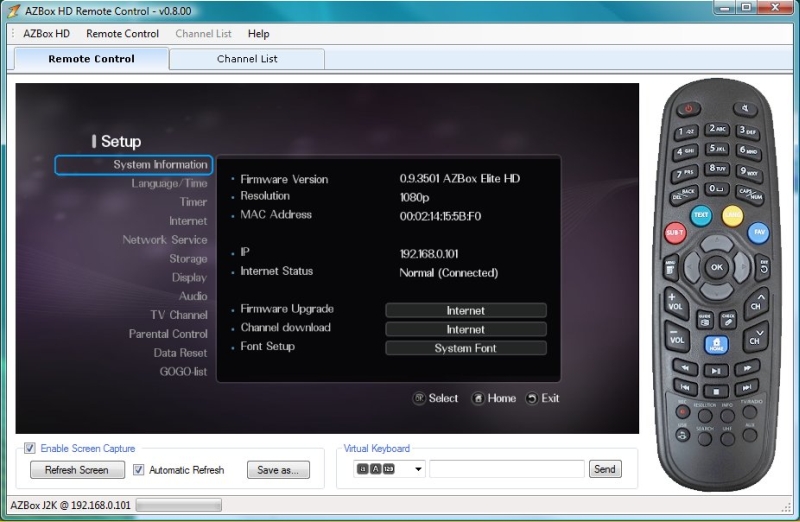This screenshot has width=800, height=522.
Task: Click System Information in the Setup list
Action: click(134, 165)
